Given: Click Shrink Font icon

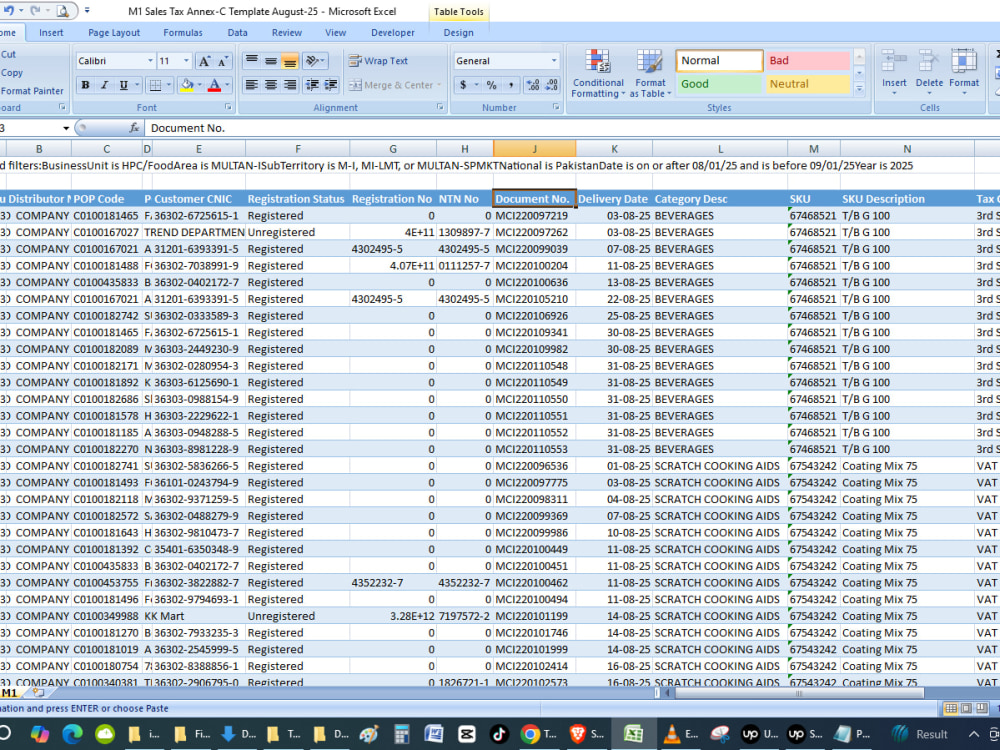Looking at the screenshot, I should point(222,61).
